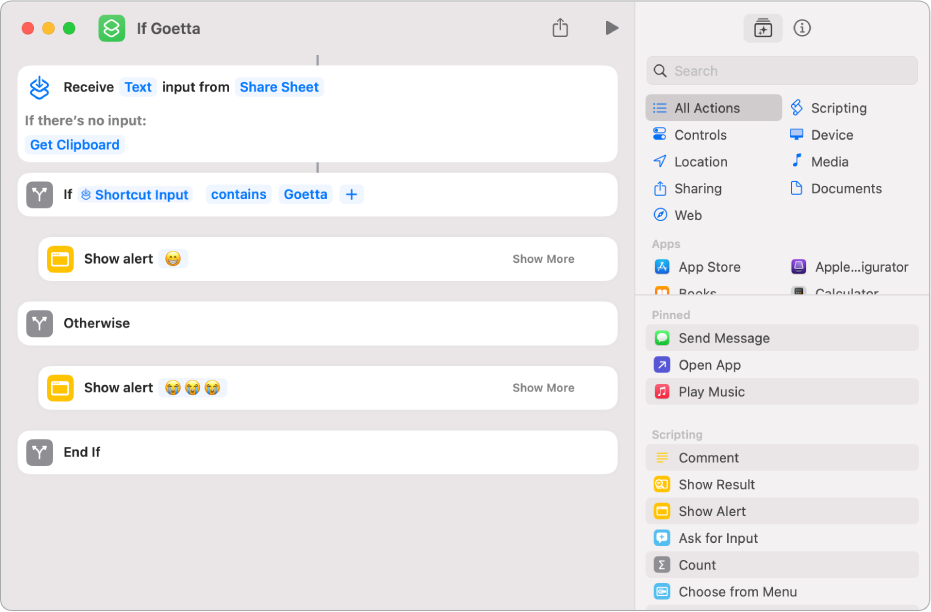Run the shortcut with play button
931x612 pixels.
(x=611, y=28)
